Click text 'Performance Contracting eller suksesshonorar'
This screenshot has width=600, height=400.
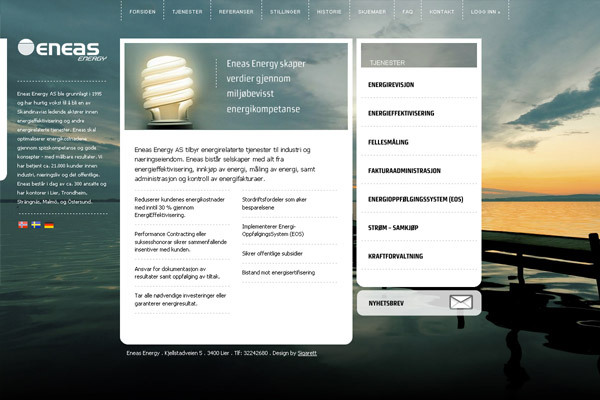tap(180, 242)
